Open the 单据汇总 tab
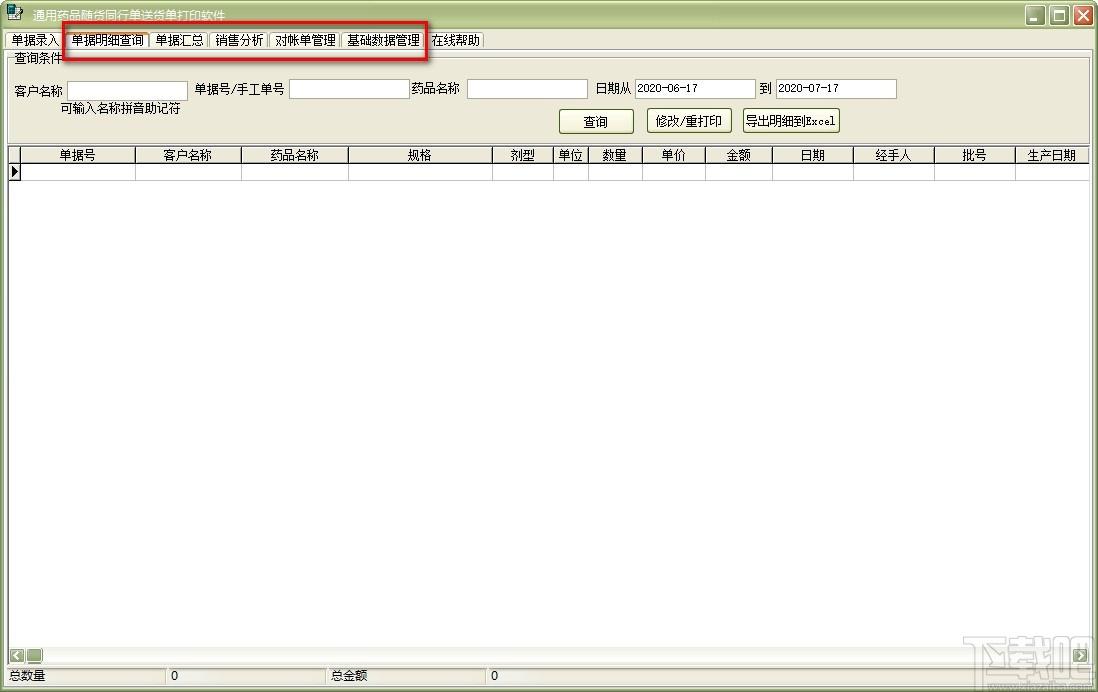This screenshot has width=1098, height=692. point(179,41)
